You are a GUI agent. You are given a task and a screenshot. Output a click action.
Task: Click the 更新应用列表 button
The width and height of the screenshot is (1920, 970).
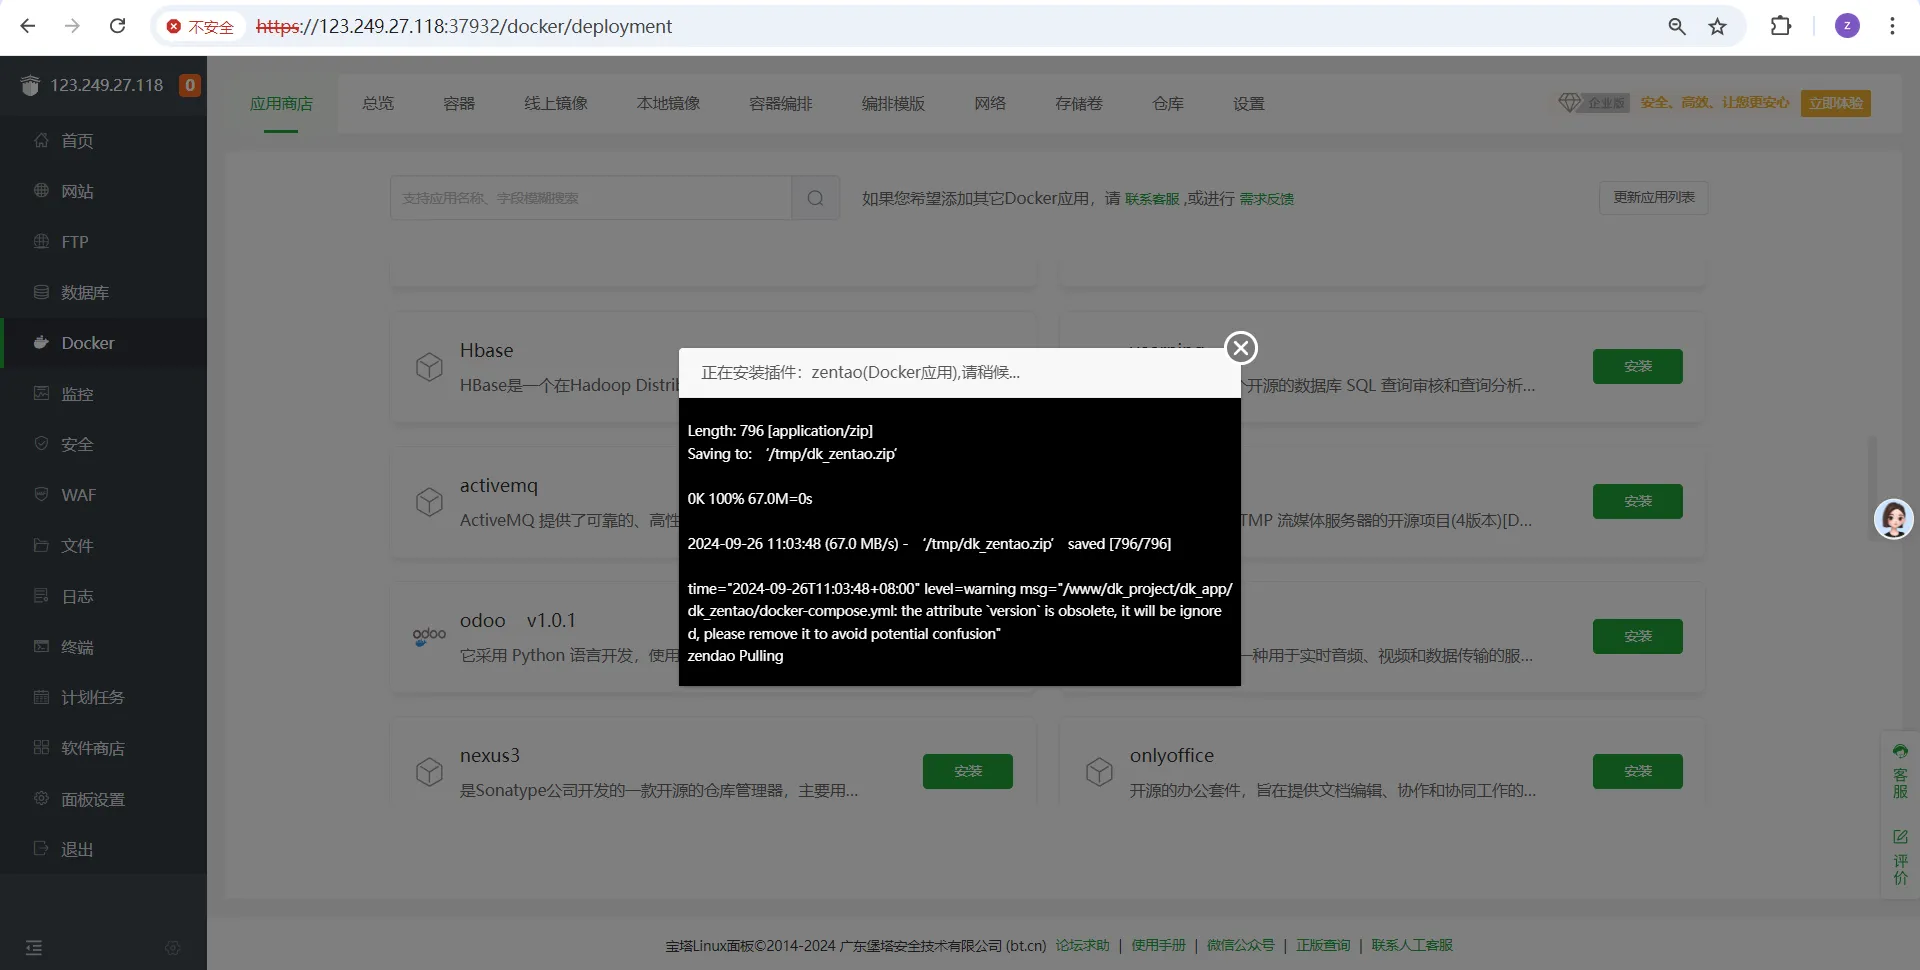pos(1654,198)
